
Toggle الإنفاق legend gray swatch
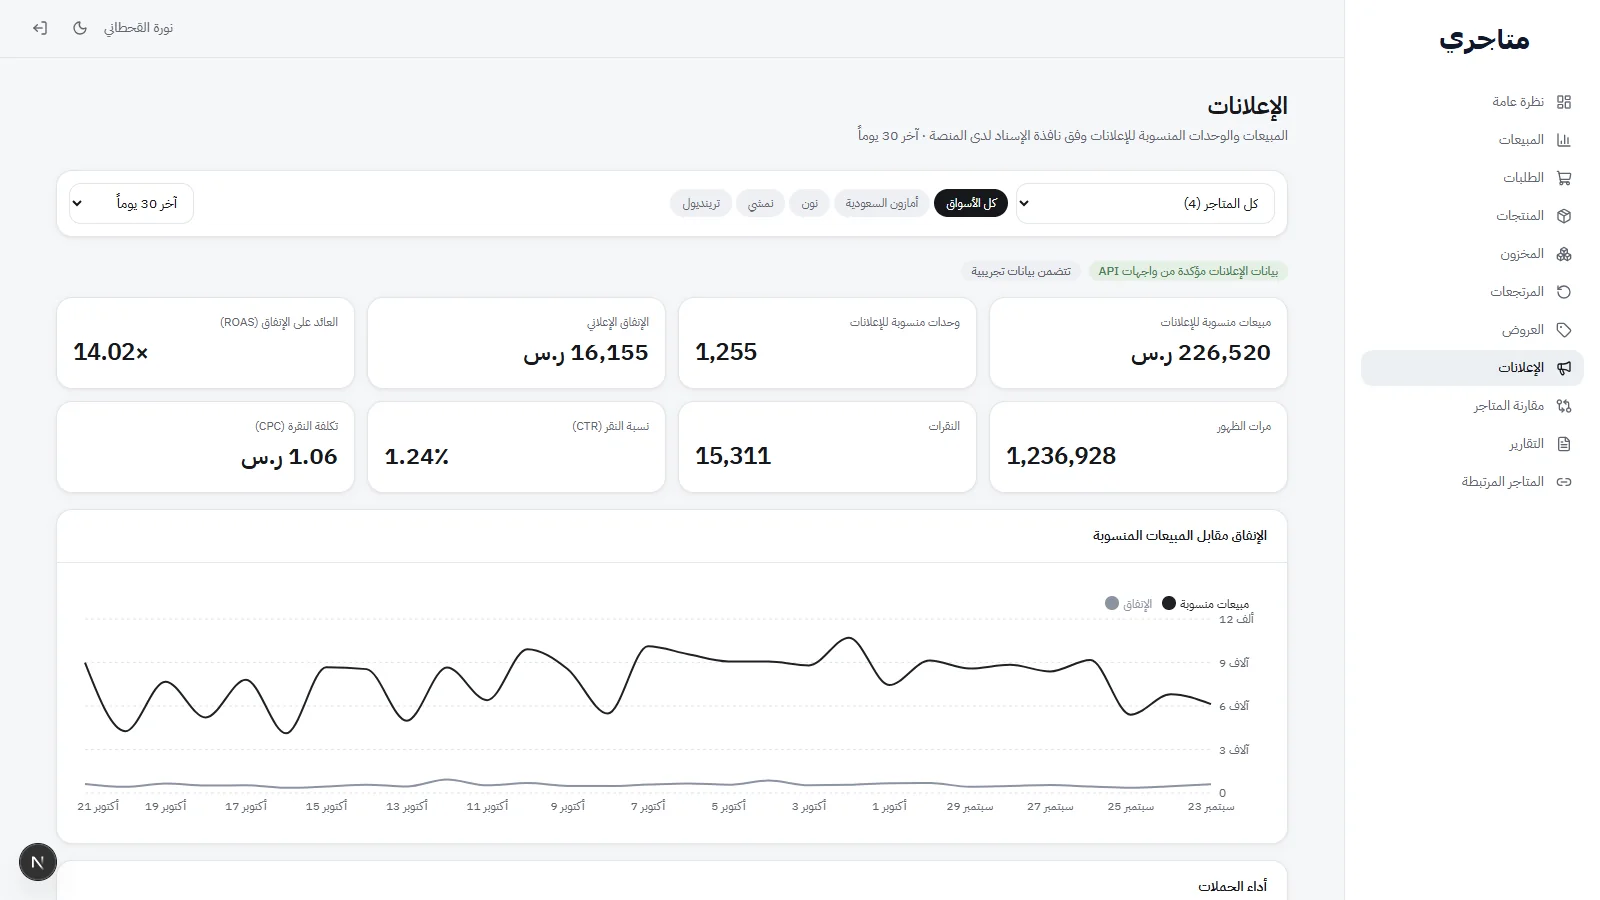click(x=1112, y=603)
